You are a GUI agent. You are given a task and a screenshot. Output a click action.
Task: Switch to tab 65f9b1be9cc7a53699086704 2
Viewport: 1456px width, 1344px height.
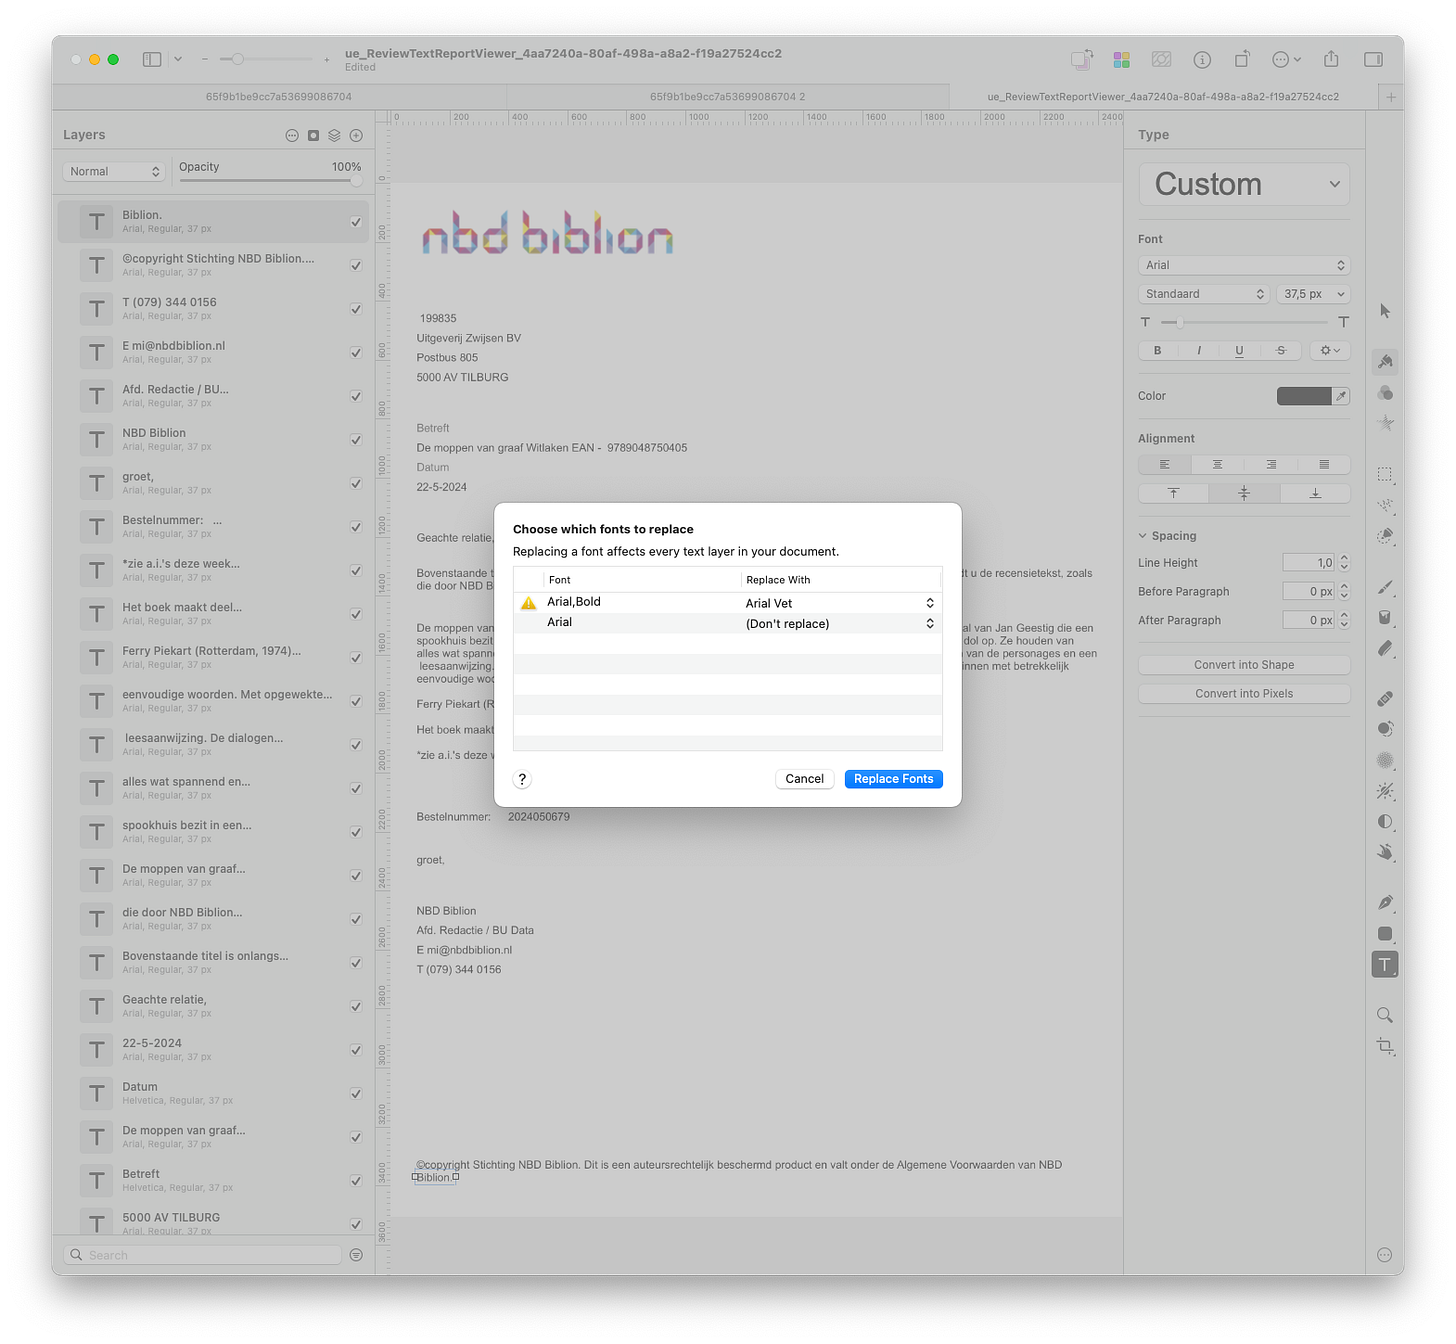coord(727,97)
